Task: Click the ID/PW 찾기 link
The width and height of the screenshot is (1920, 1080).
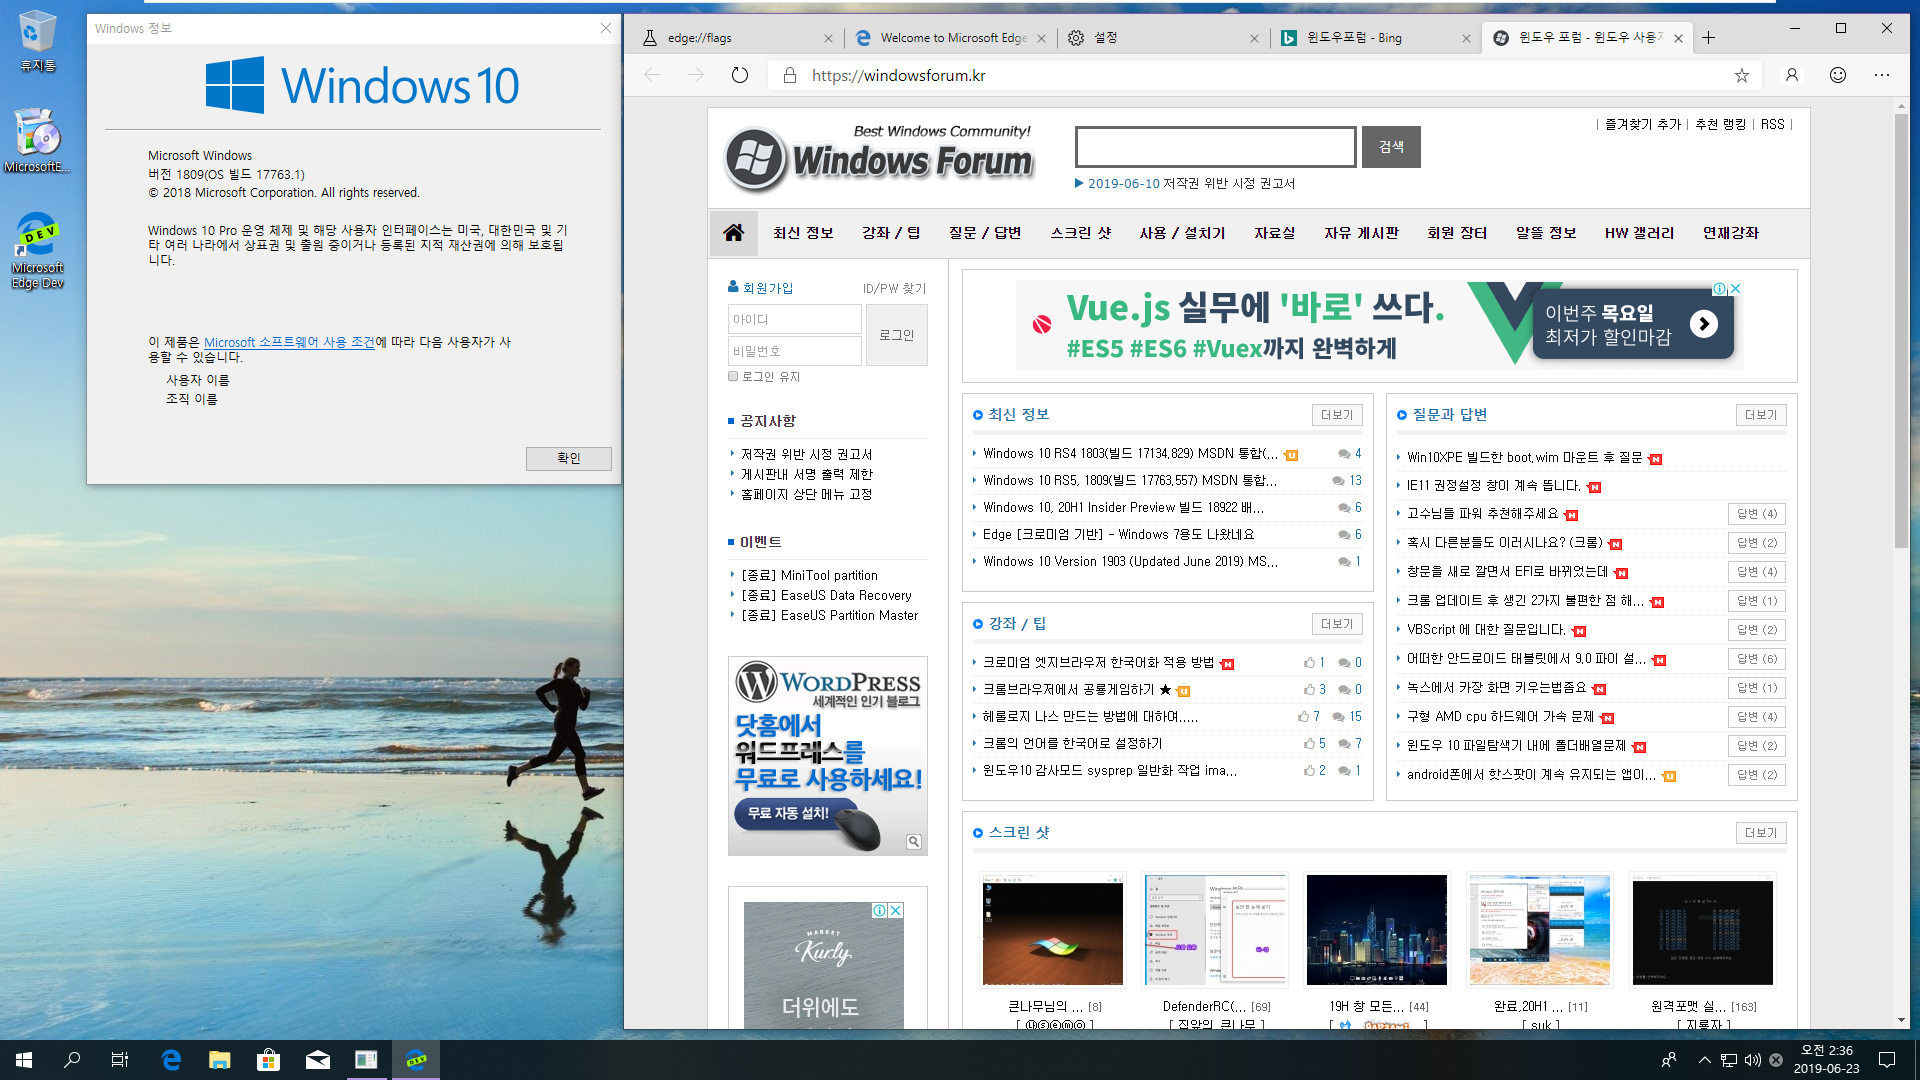Action: point(895,288)
